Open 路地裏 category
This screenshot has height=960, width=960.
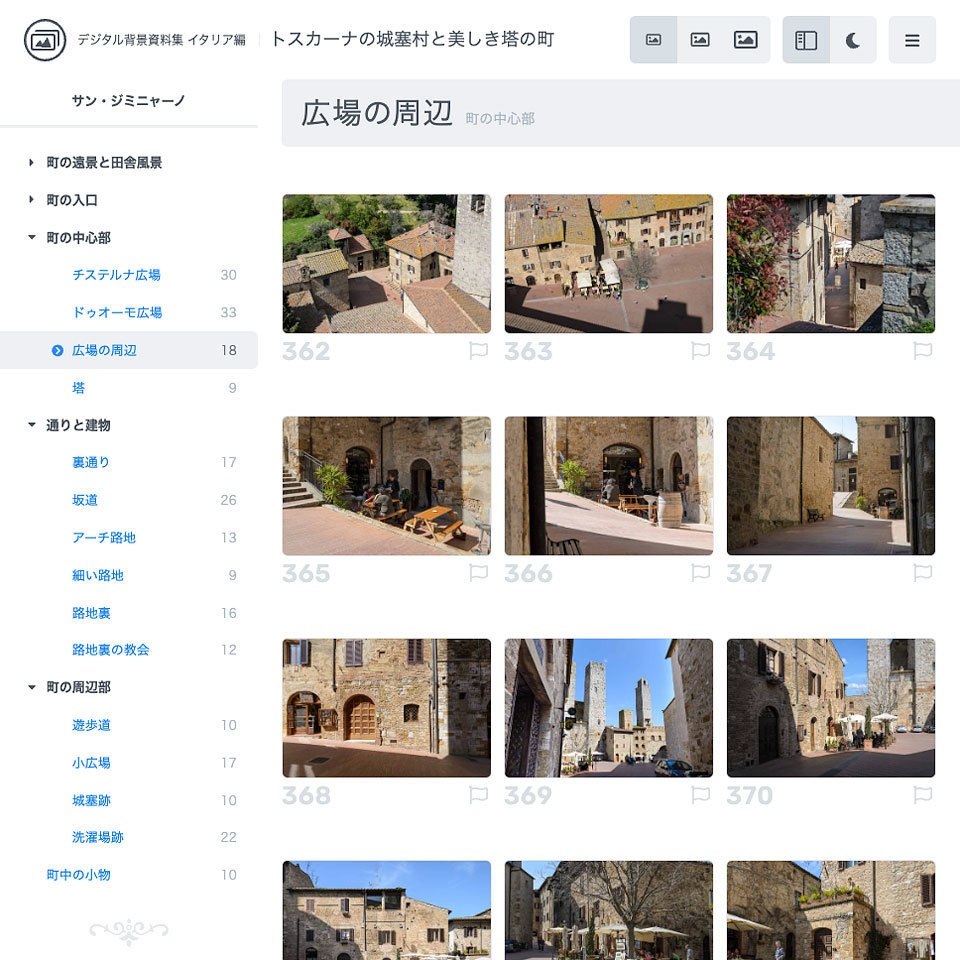point(91,613)
